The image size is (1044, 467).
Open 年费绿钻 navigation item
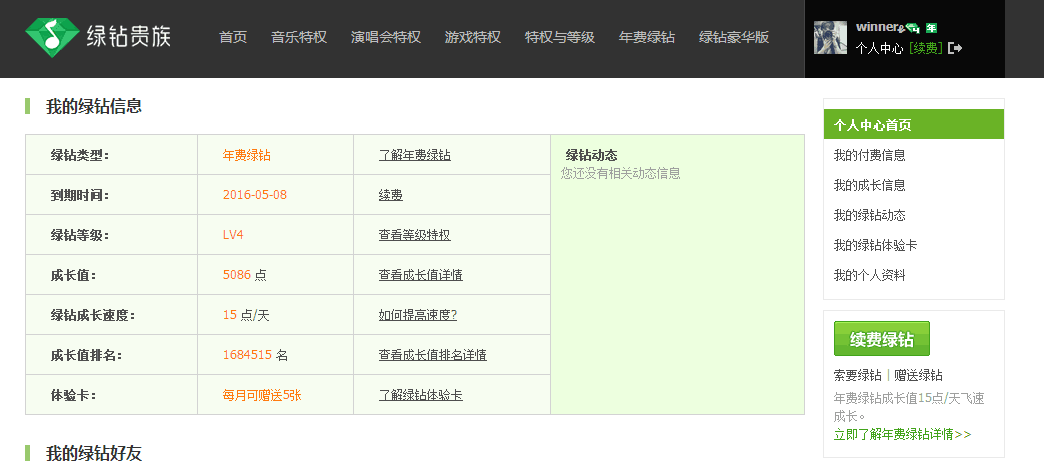tap(647, 37)
